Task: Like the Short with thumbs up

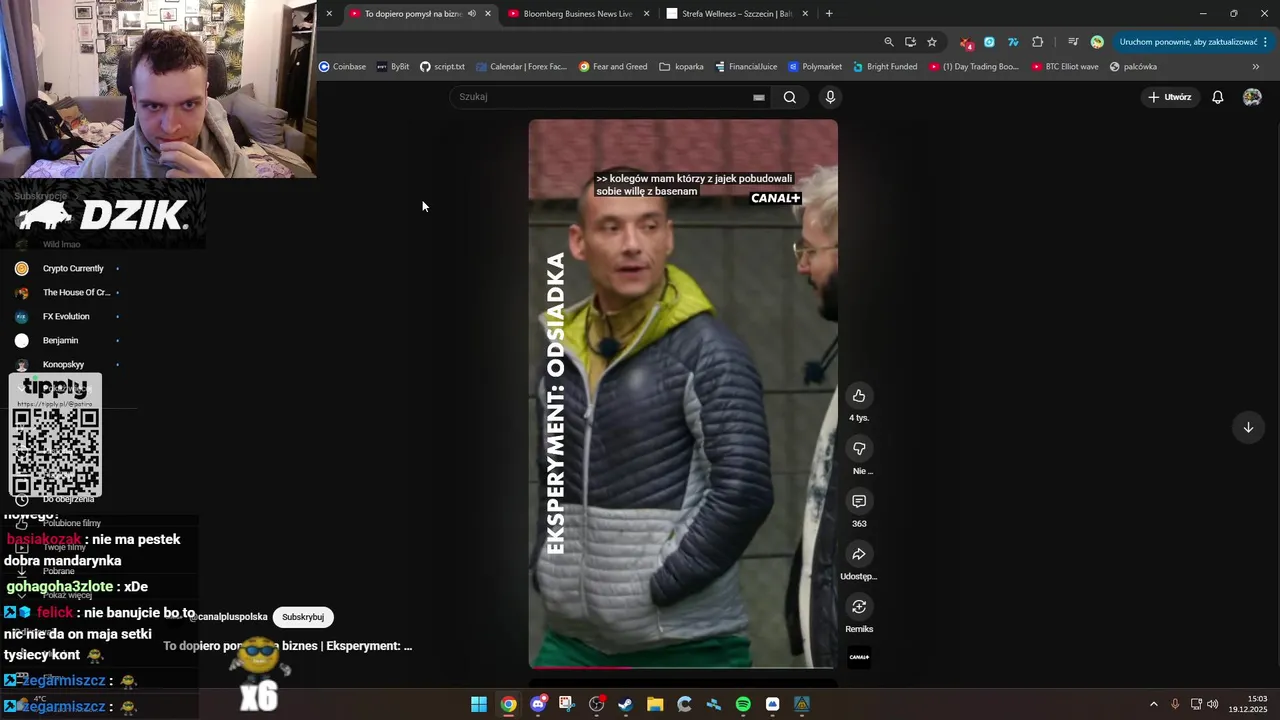Action: point(858,396)
